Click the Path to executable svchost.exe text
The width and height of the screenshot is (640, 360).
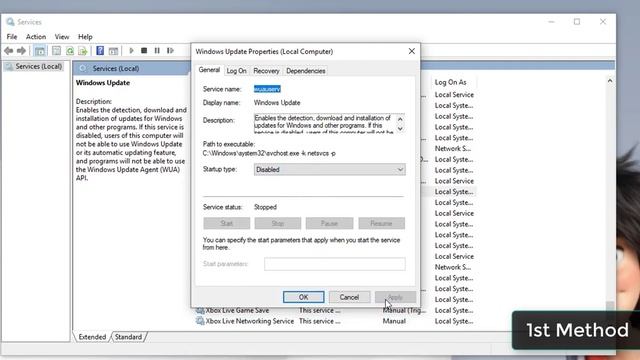pyautogui.click(x=269, y=153)
